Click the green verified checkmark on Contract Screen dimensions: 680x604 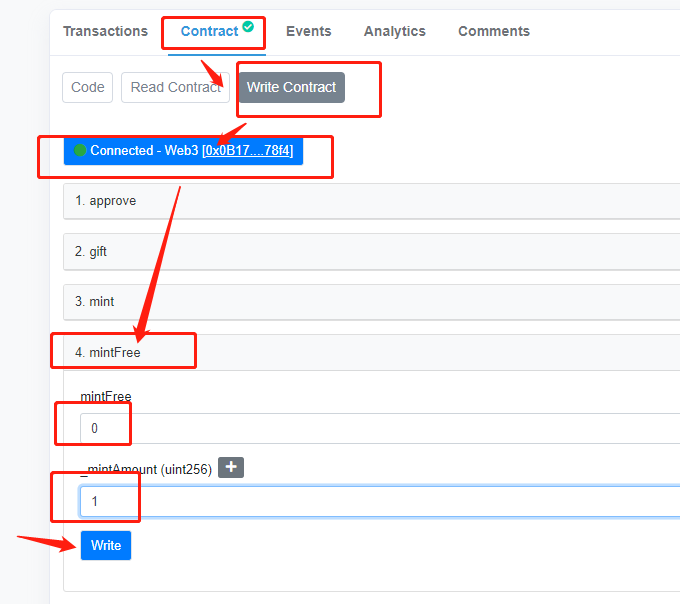click(x=248, y=26)
